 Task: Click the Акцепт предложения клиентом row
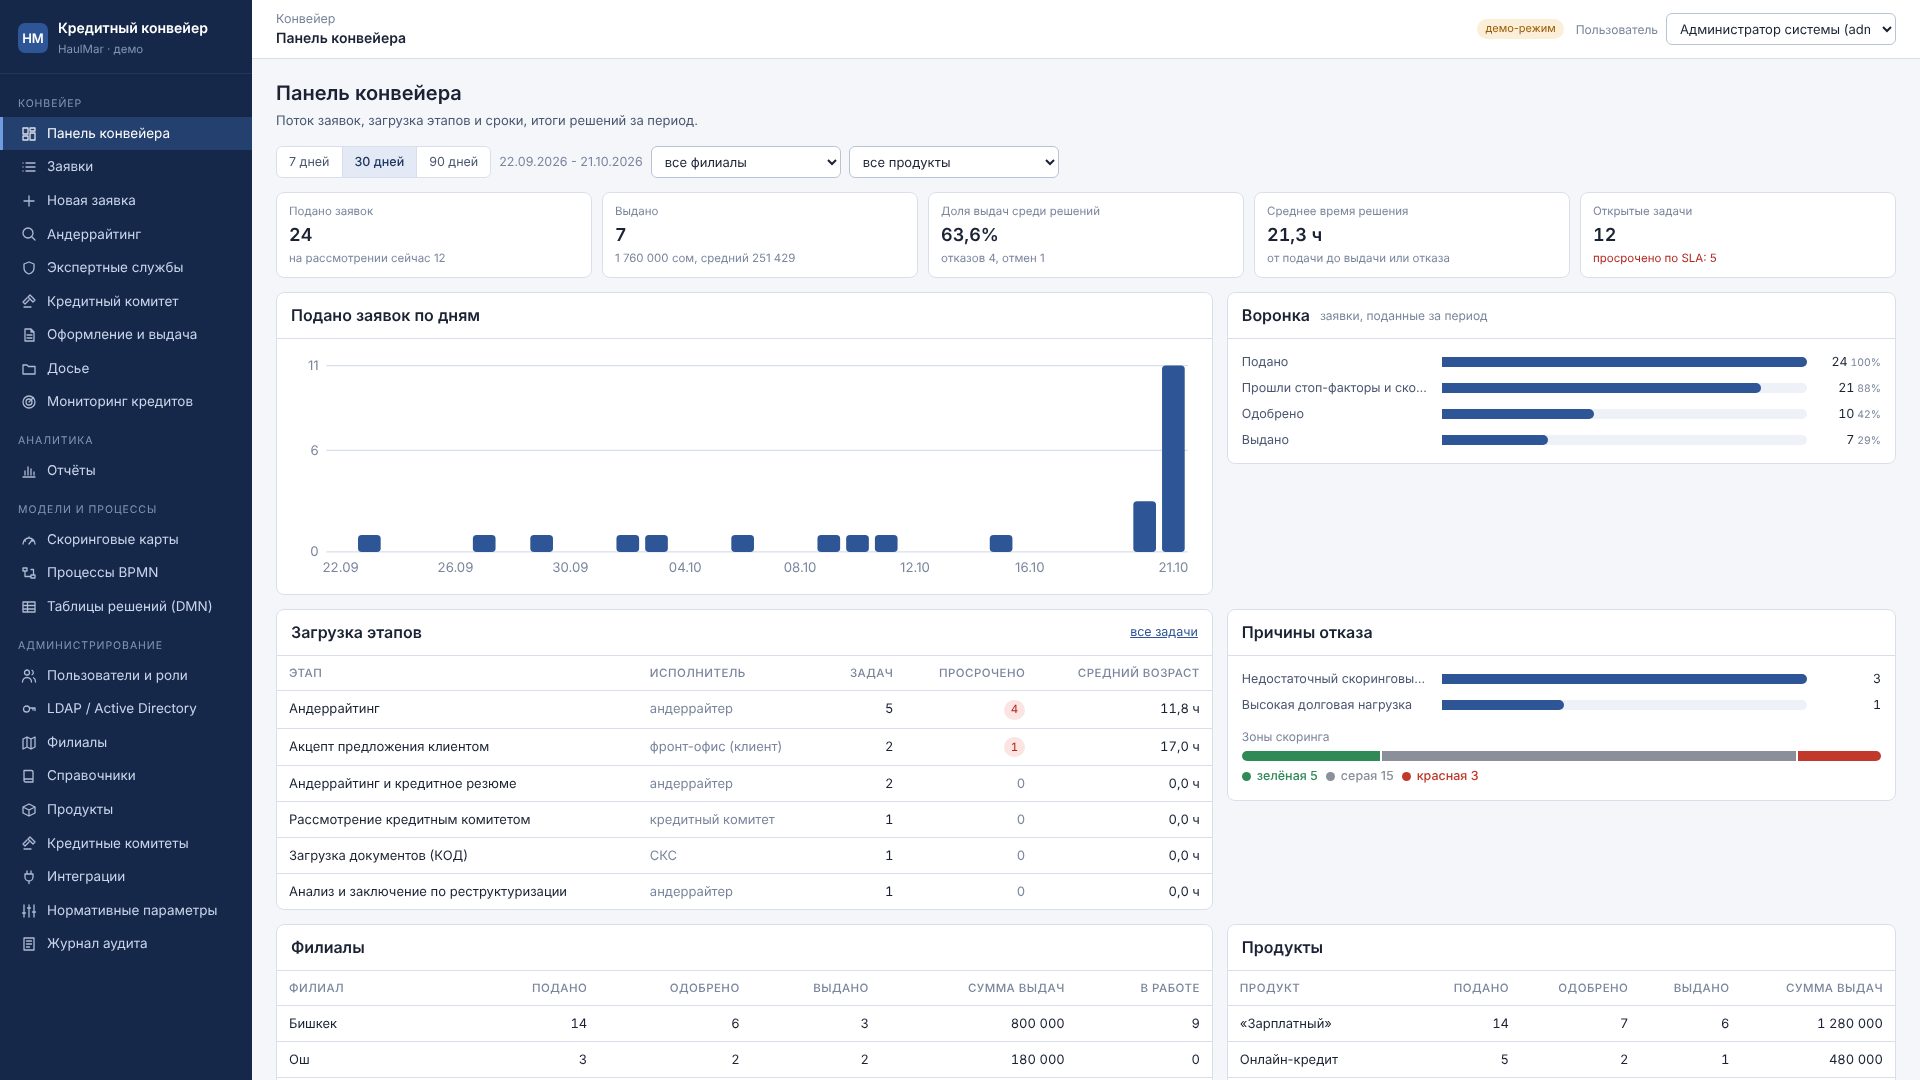[744, 747]
